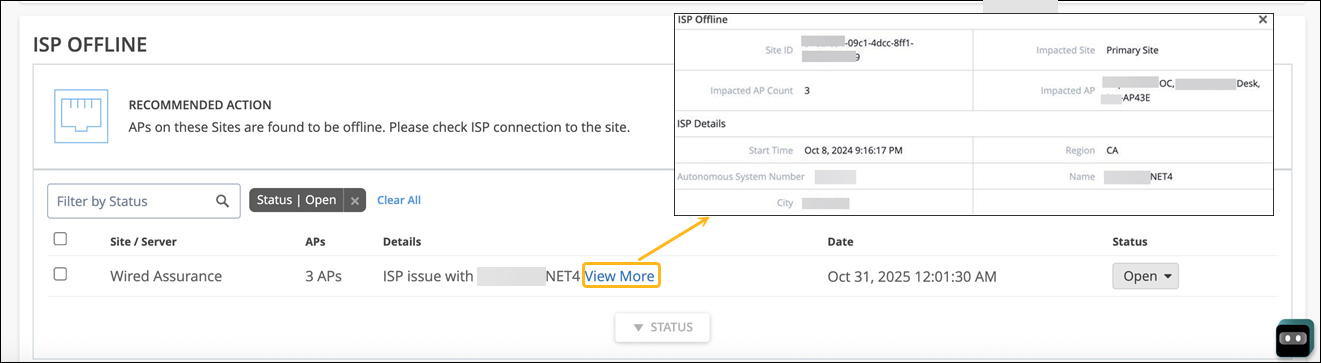Viewport: 1321px width, 363px height.
Task: Click the Status column header
Action: point(1130,242)
